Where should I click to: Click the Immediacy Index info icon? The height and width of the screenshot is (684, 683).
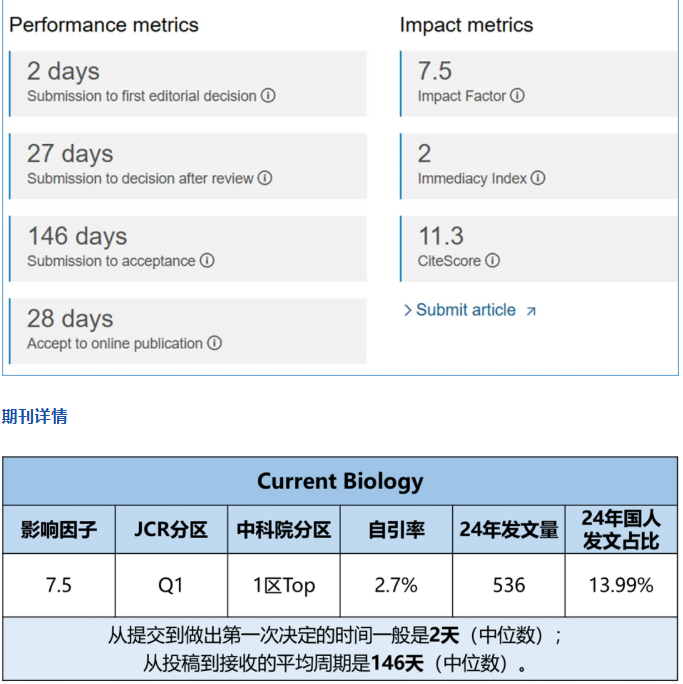[538, 178]
